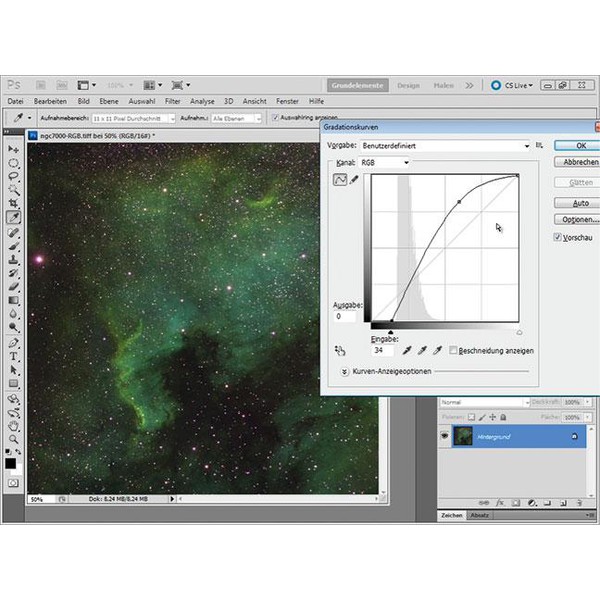The height and width of the screenshot is (600, 600).
Task: Activate the on-image adjustment hand tool
Action: pos(340,351)
